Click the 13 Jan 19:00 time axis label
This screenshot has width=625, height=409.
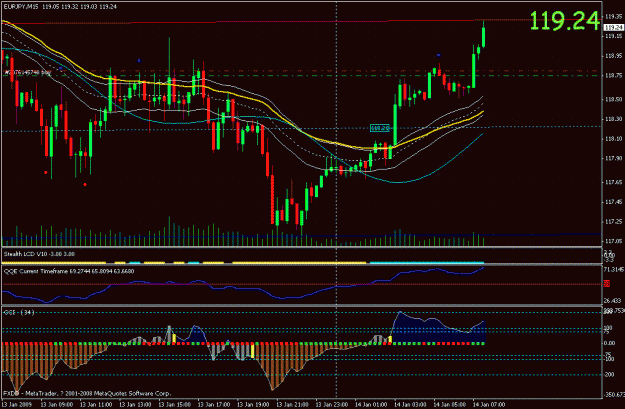coord(253,405)
